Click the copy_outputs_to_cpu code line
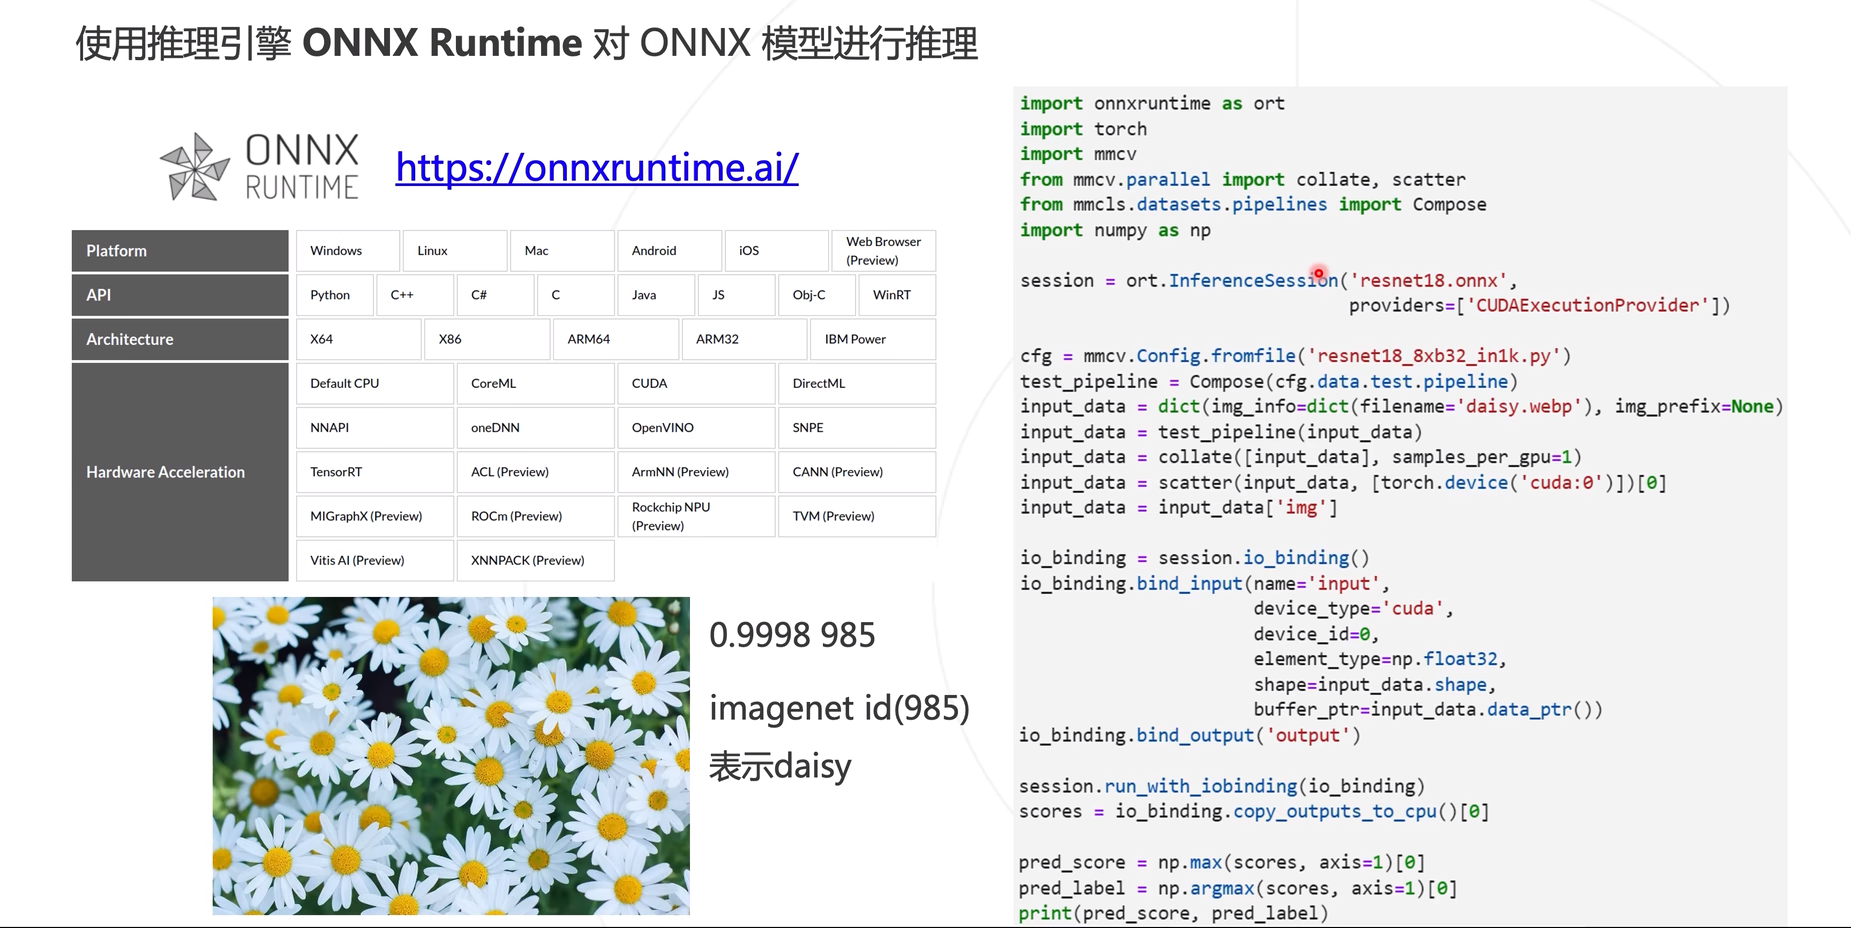 pyautogui.click(x=1254, y=812)
